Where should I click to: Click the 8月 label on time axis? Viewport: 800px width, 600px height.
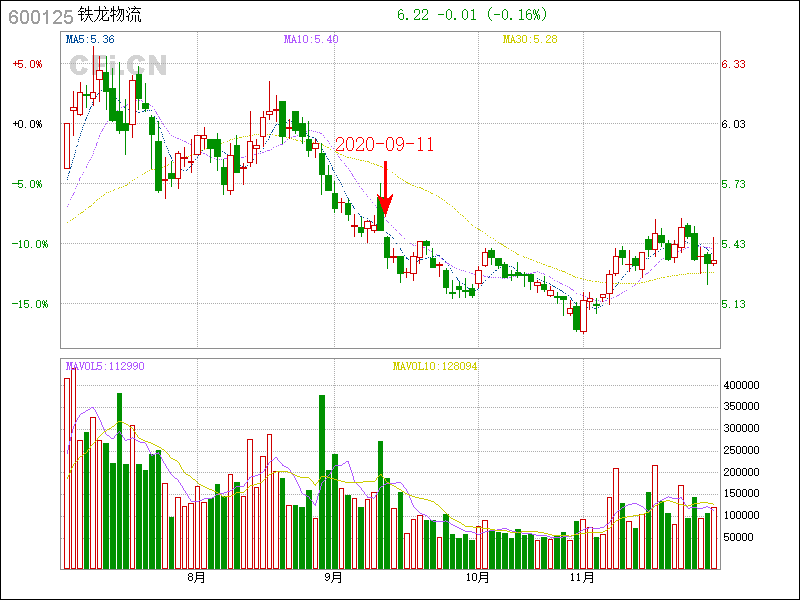click(196, 578)
